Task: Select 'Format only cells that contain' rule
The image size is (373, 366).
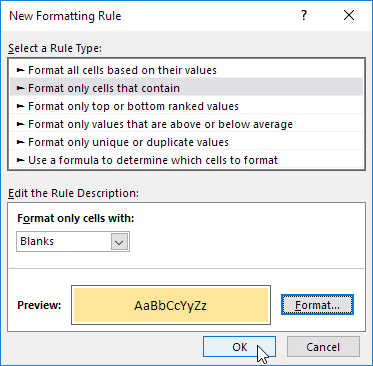Action: [x=187, y=88]
